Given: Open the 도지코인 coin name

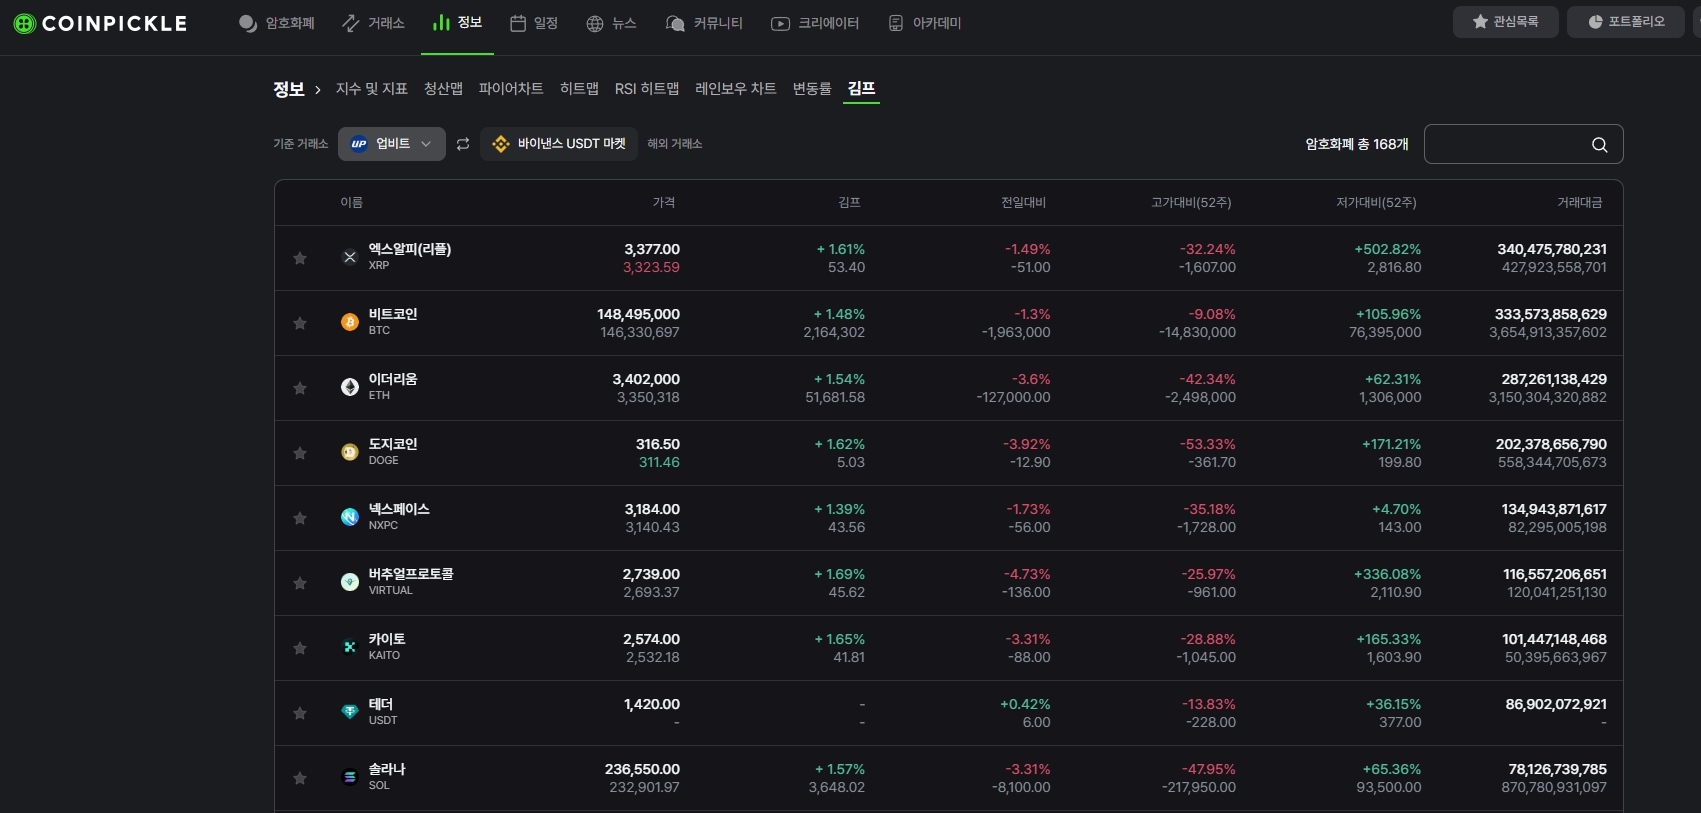Looking at the screenshot, I should coord(393,444).
